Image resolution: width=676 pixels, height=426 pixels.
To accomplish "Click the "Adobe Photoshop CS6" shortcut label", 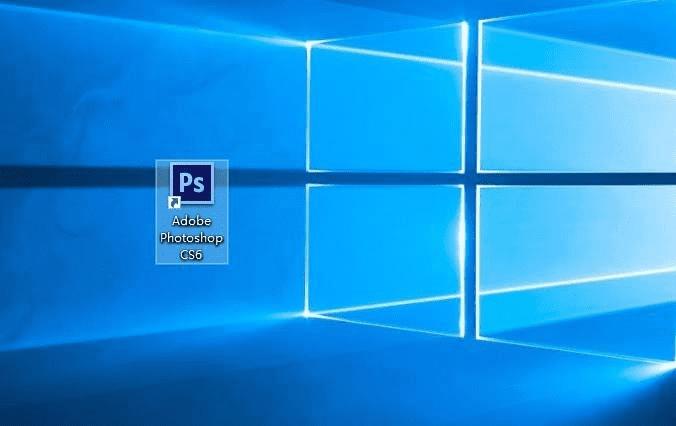I will [192, 238].
